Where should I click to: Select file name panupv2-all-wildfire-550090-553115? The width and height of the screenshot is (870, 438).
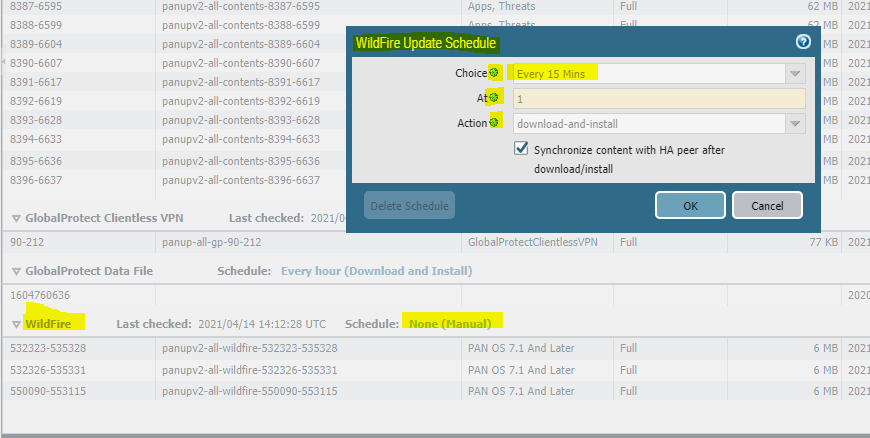click(x=250, y=391)
